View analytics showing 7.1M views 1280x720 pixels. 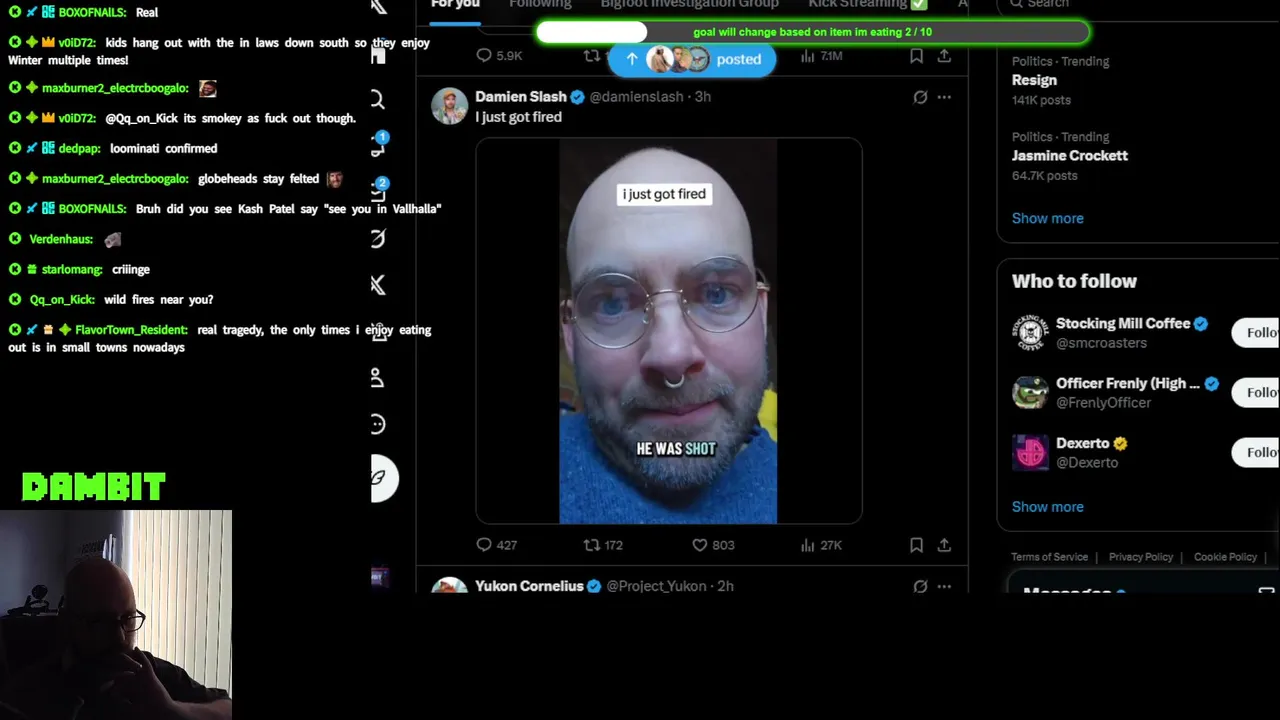(821, 56)
